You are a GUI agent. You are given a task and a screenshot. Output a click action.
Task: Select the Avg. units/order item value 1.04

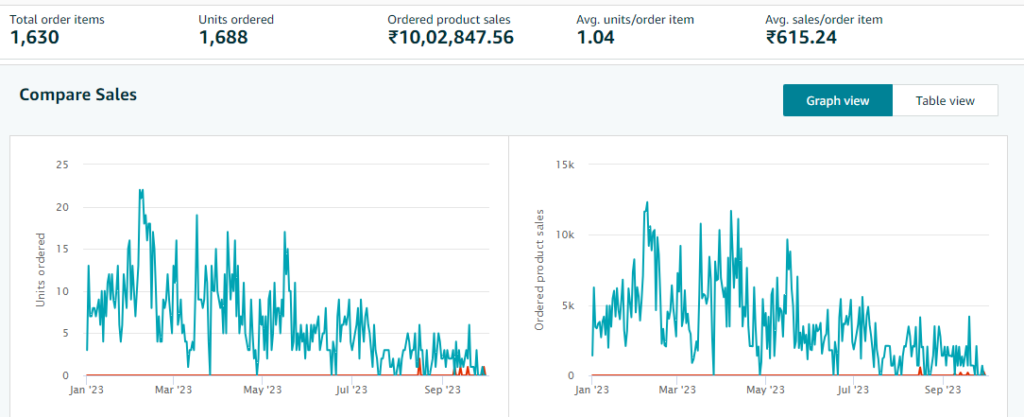tap(595, 38)
